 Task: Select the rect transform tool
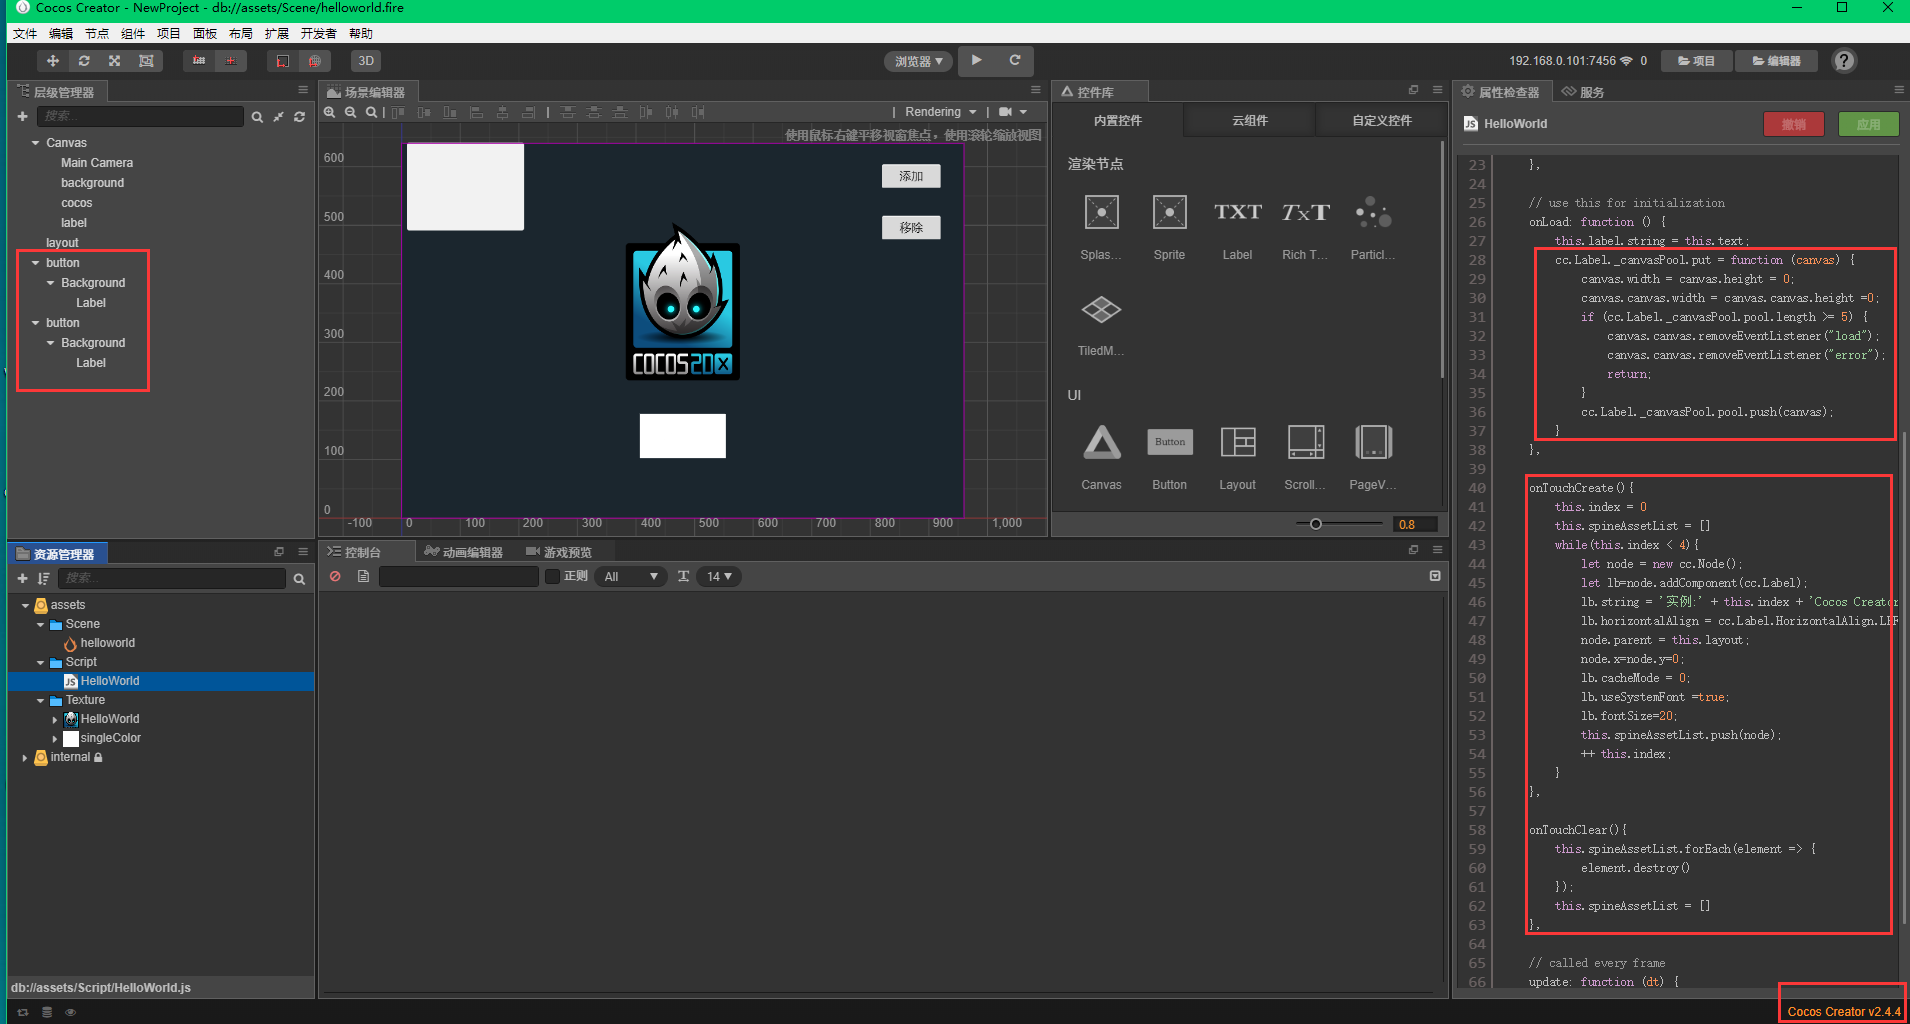(x=146, y=61)
